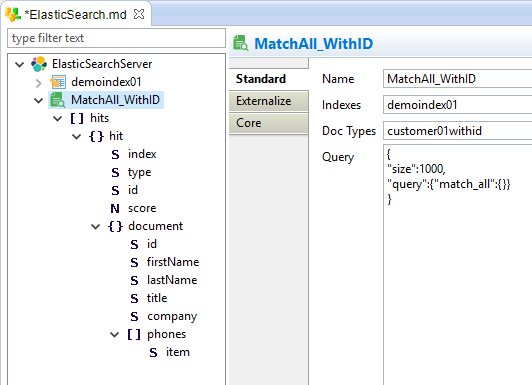Image resolution: width=532 pixels, height=385 pixels.
Task: Close the ElasticSearch.md editor tab
Action: tap(139, 14)
